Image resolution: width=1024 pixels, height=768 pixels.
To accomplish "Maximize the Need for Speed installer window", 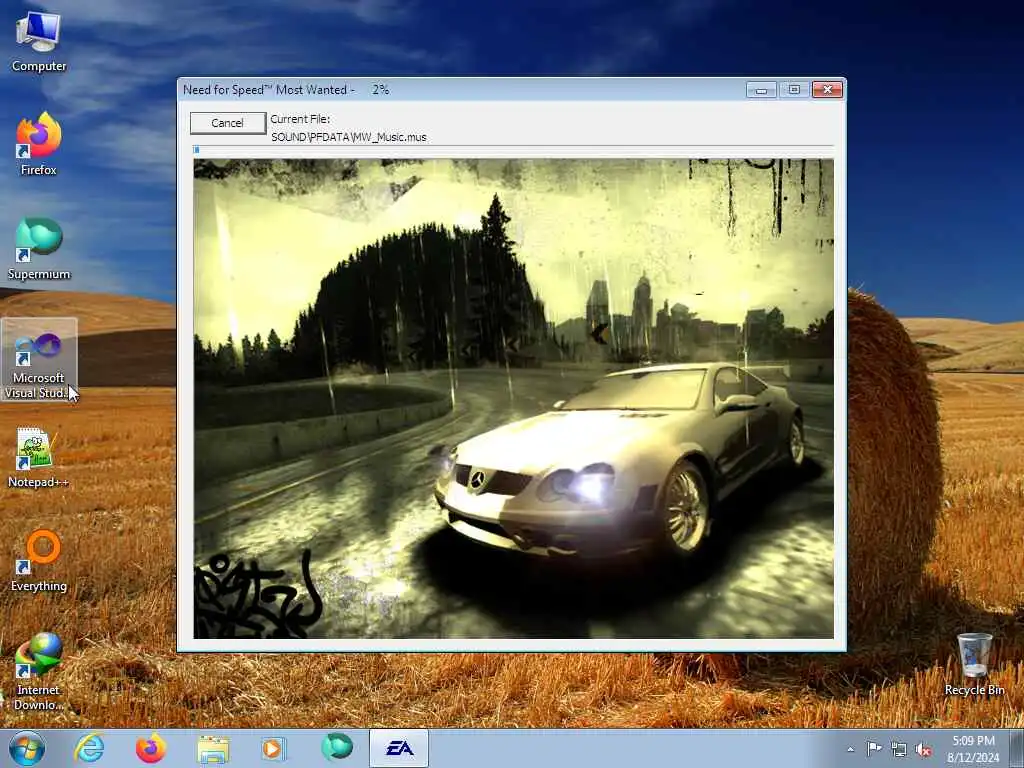I will (794, 89).
